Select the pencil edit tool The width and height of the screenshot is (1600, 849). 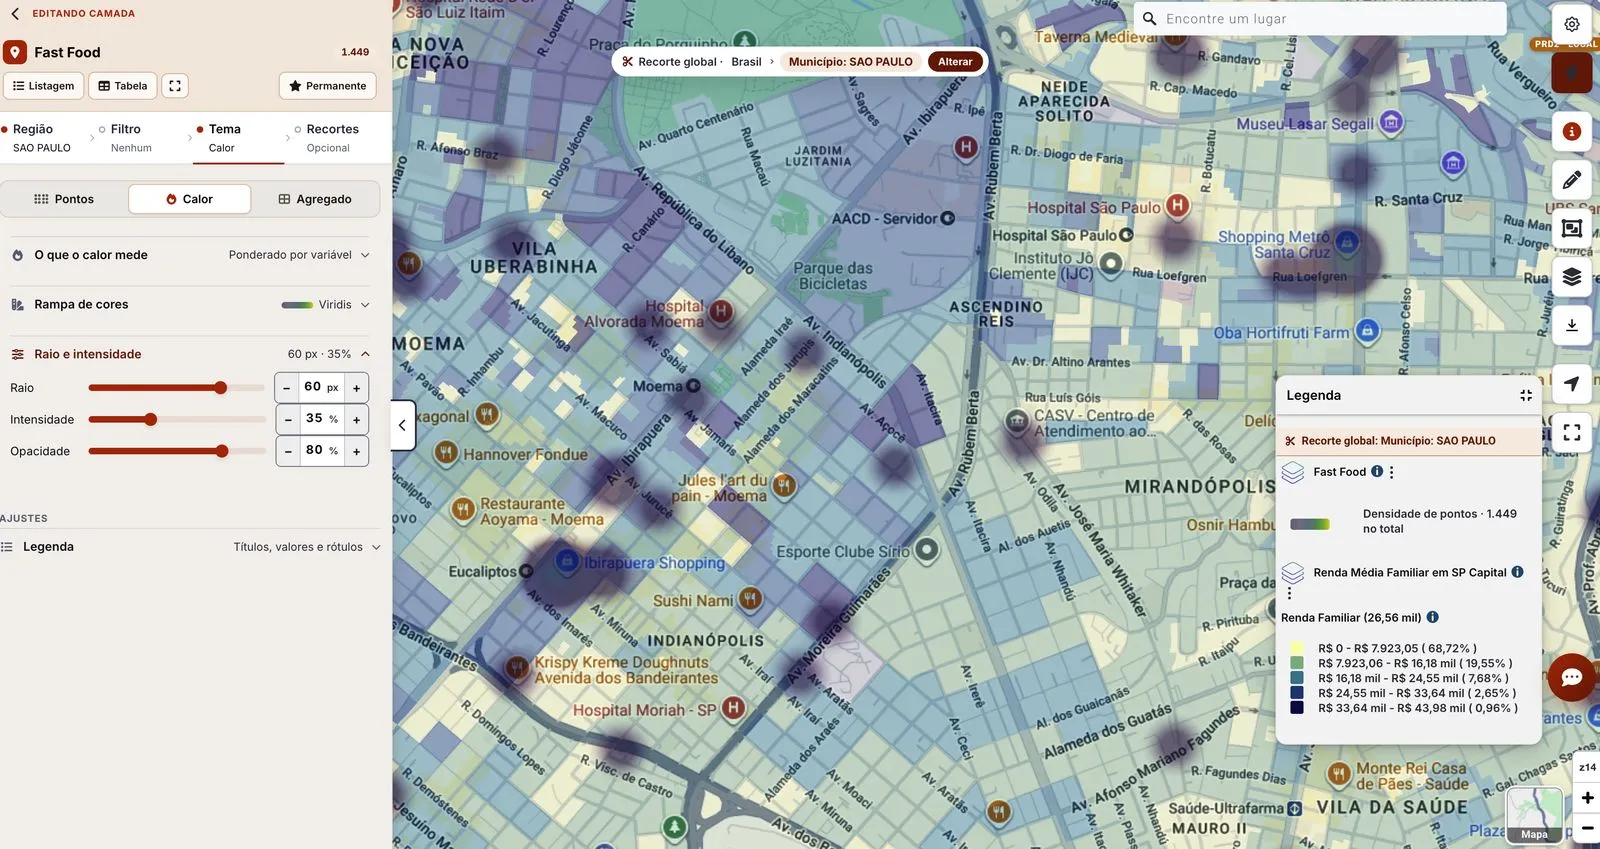pos(1572,180)
